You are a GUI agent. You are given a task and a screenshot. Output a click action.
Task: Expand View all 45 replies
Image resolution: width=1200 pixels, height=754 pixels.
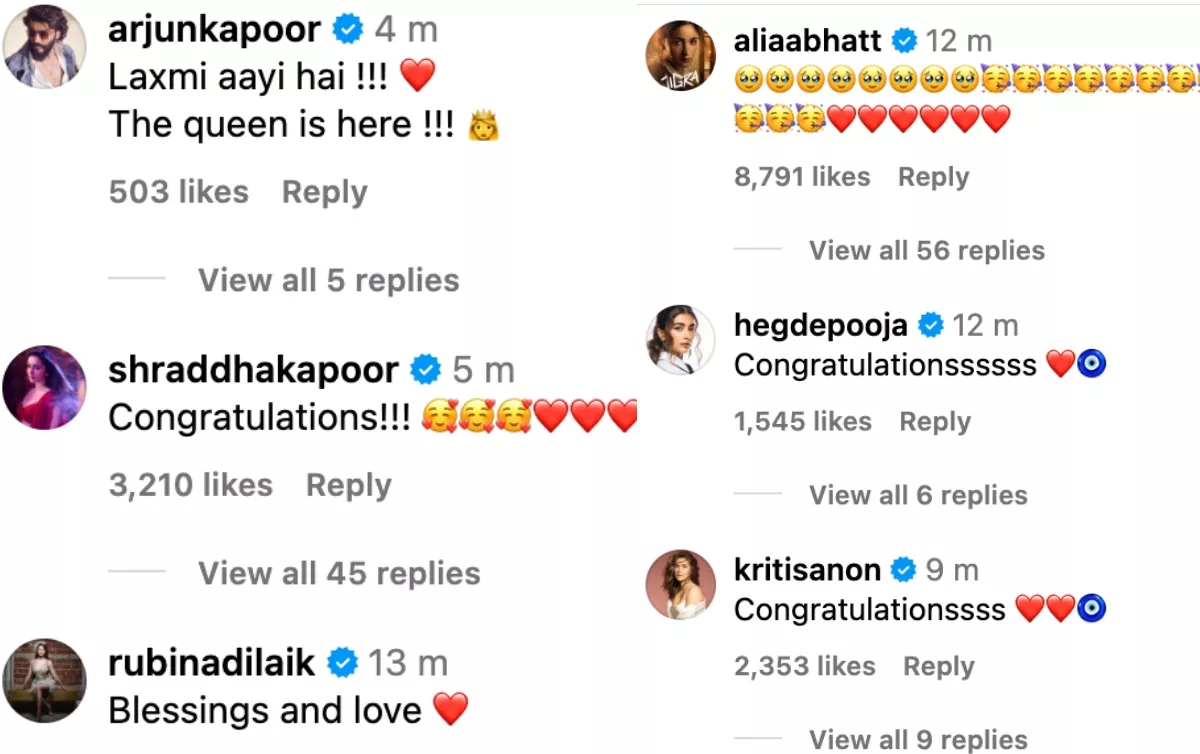coord(339,573)
